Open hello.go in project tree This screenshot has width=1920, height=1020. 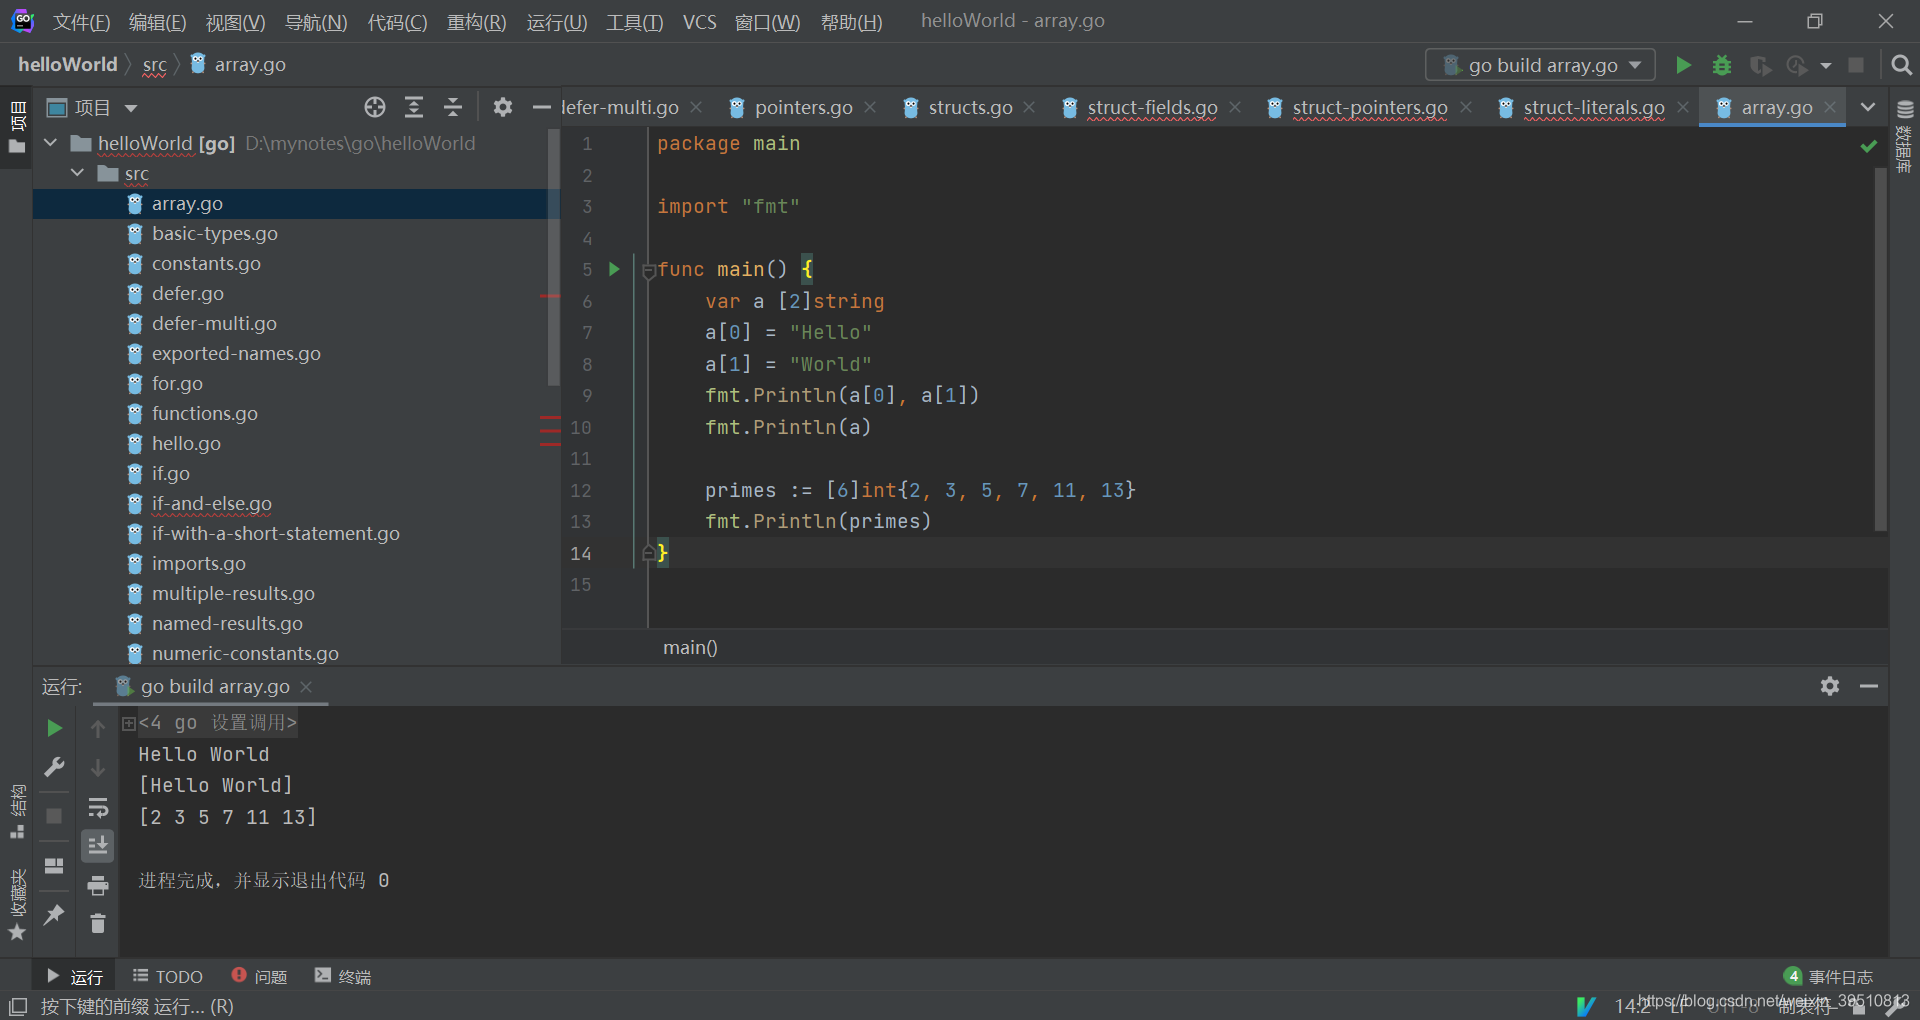(186, 443)
